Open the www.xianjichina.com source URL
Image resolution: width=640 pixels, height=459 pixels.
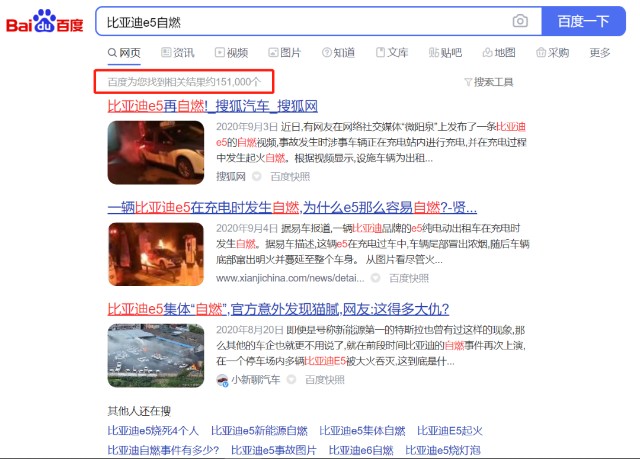(x=290, y=278)
